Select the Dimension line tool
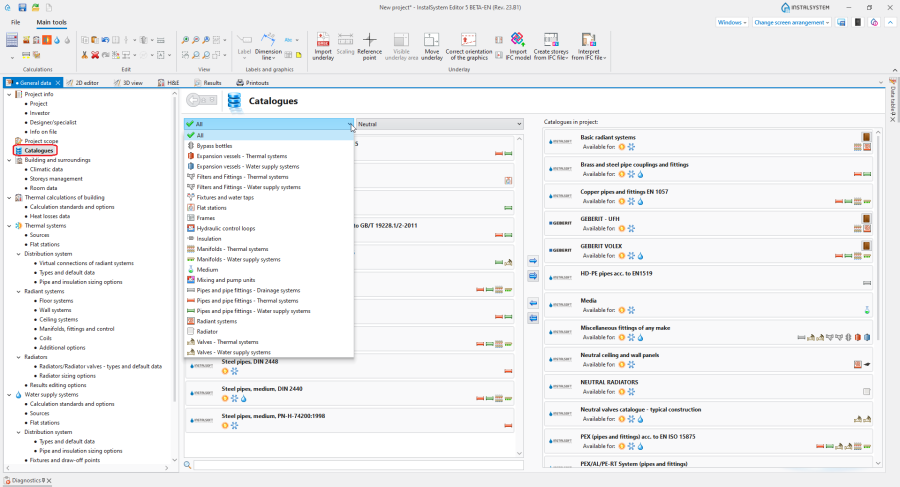Screen dimensions: 900x487 click(x=268, y=46)
